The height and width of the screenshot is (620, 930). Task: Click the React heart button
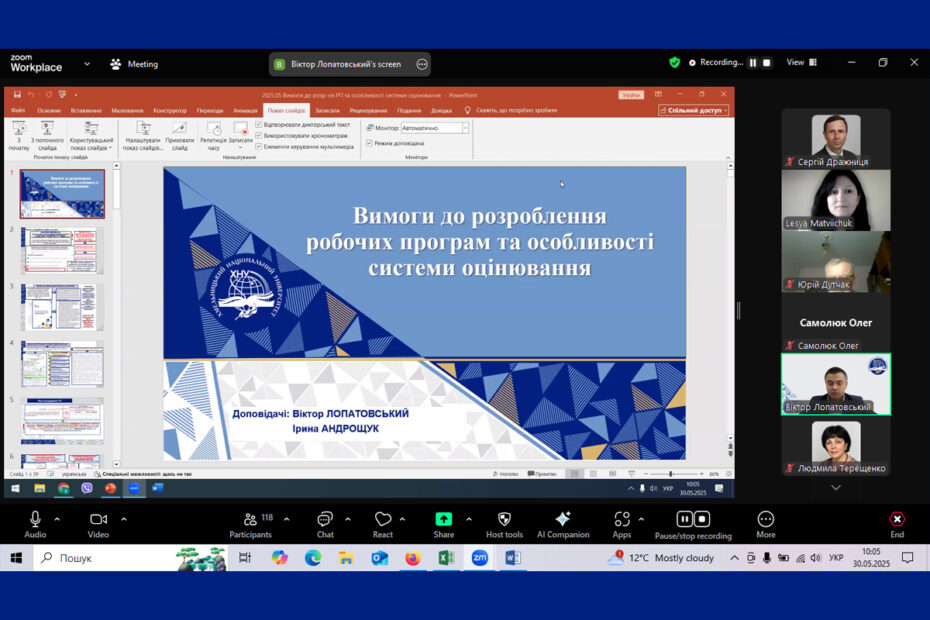tap(383, 524)
